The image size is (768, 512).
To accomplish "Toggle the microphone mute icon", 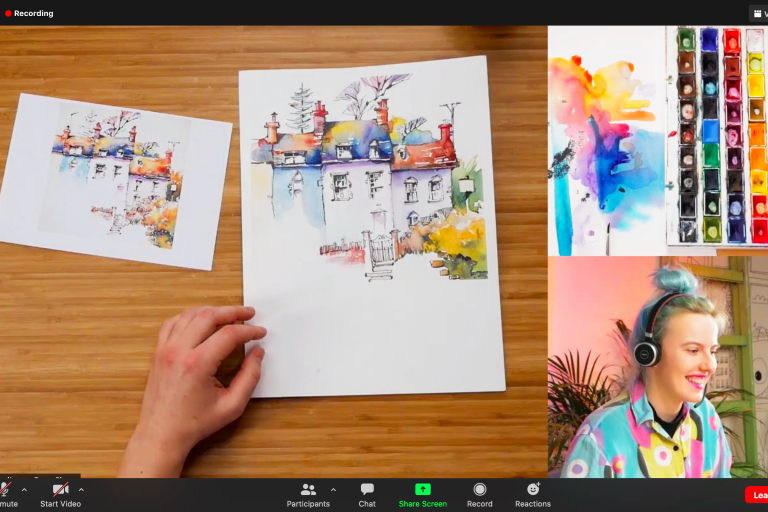I will [5, 489].
